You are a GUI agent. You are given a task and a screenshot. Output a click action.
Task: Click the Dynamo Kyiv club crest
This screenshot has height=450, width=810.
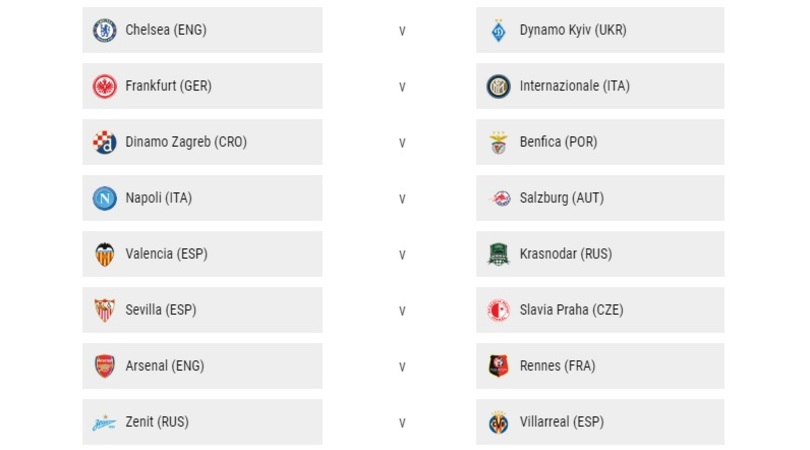(499, 30)
